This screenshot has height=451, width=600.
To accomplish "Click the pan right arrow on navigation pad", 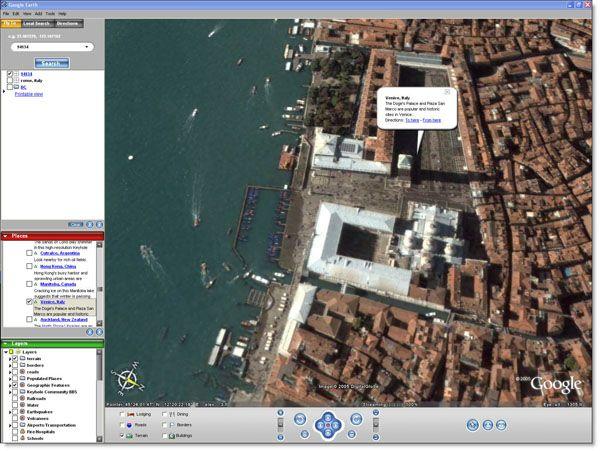I will pyautogui.click(x=336, y=425).
